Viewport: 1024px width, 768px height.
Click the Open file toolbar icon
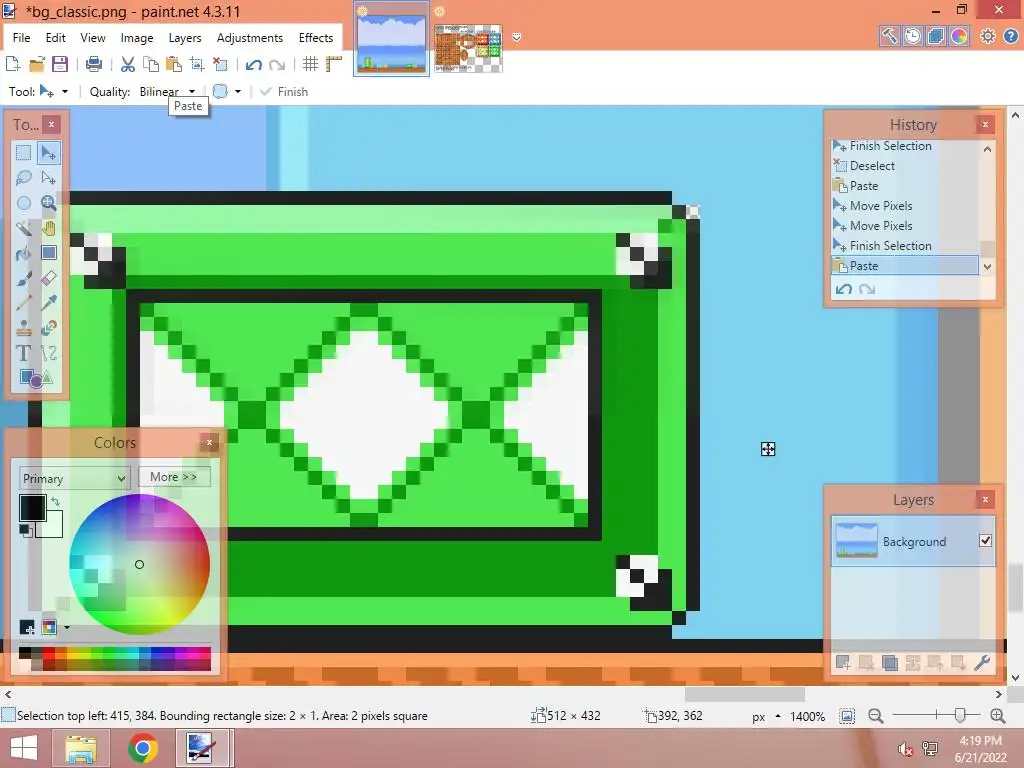(37, 64)
